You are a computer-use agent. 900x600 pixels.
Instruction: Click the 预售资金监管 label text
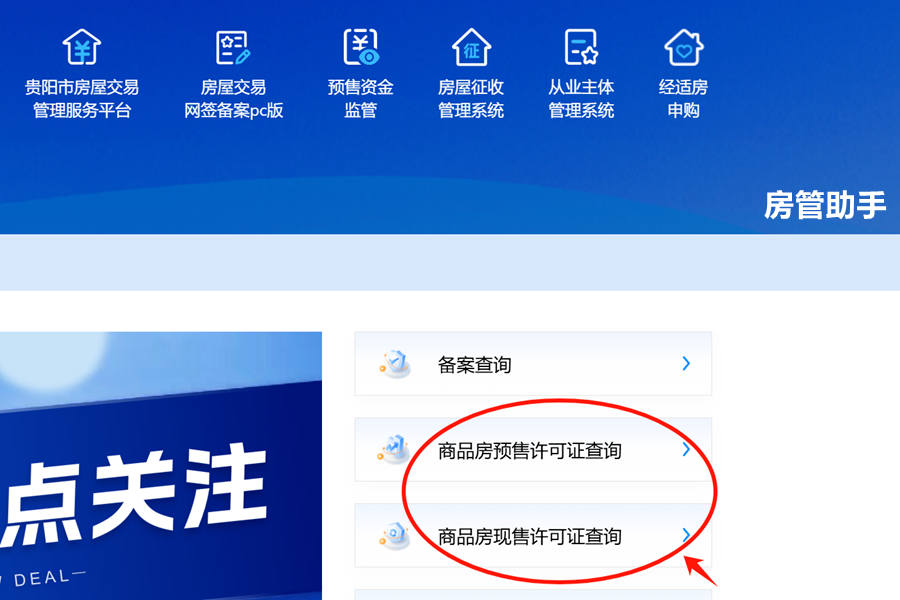pyautogui.click(x=360, y=99)
